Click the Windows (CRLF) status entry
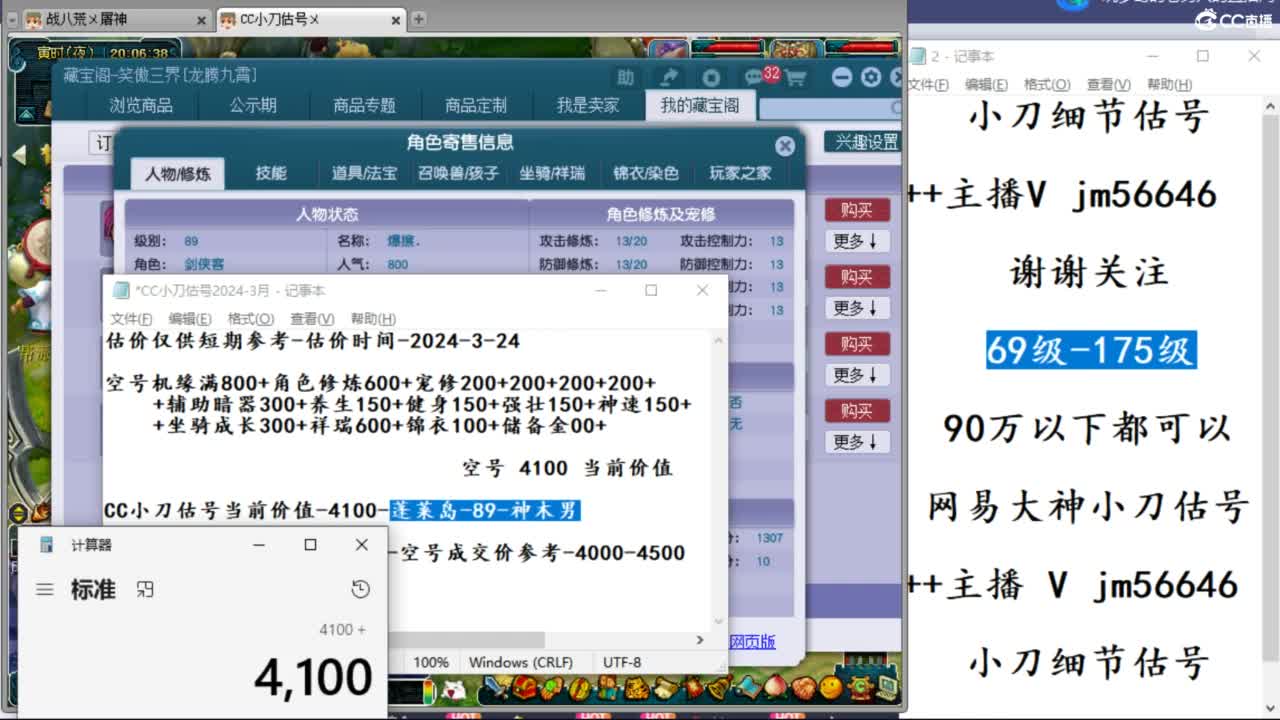The image size is (1280, 720). coord(521,662)
